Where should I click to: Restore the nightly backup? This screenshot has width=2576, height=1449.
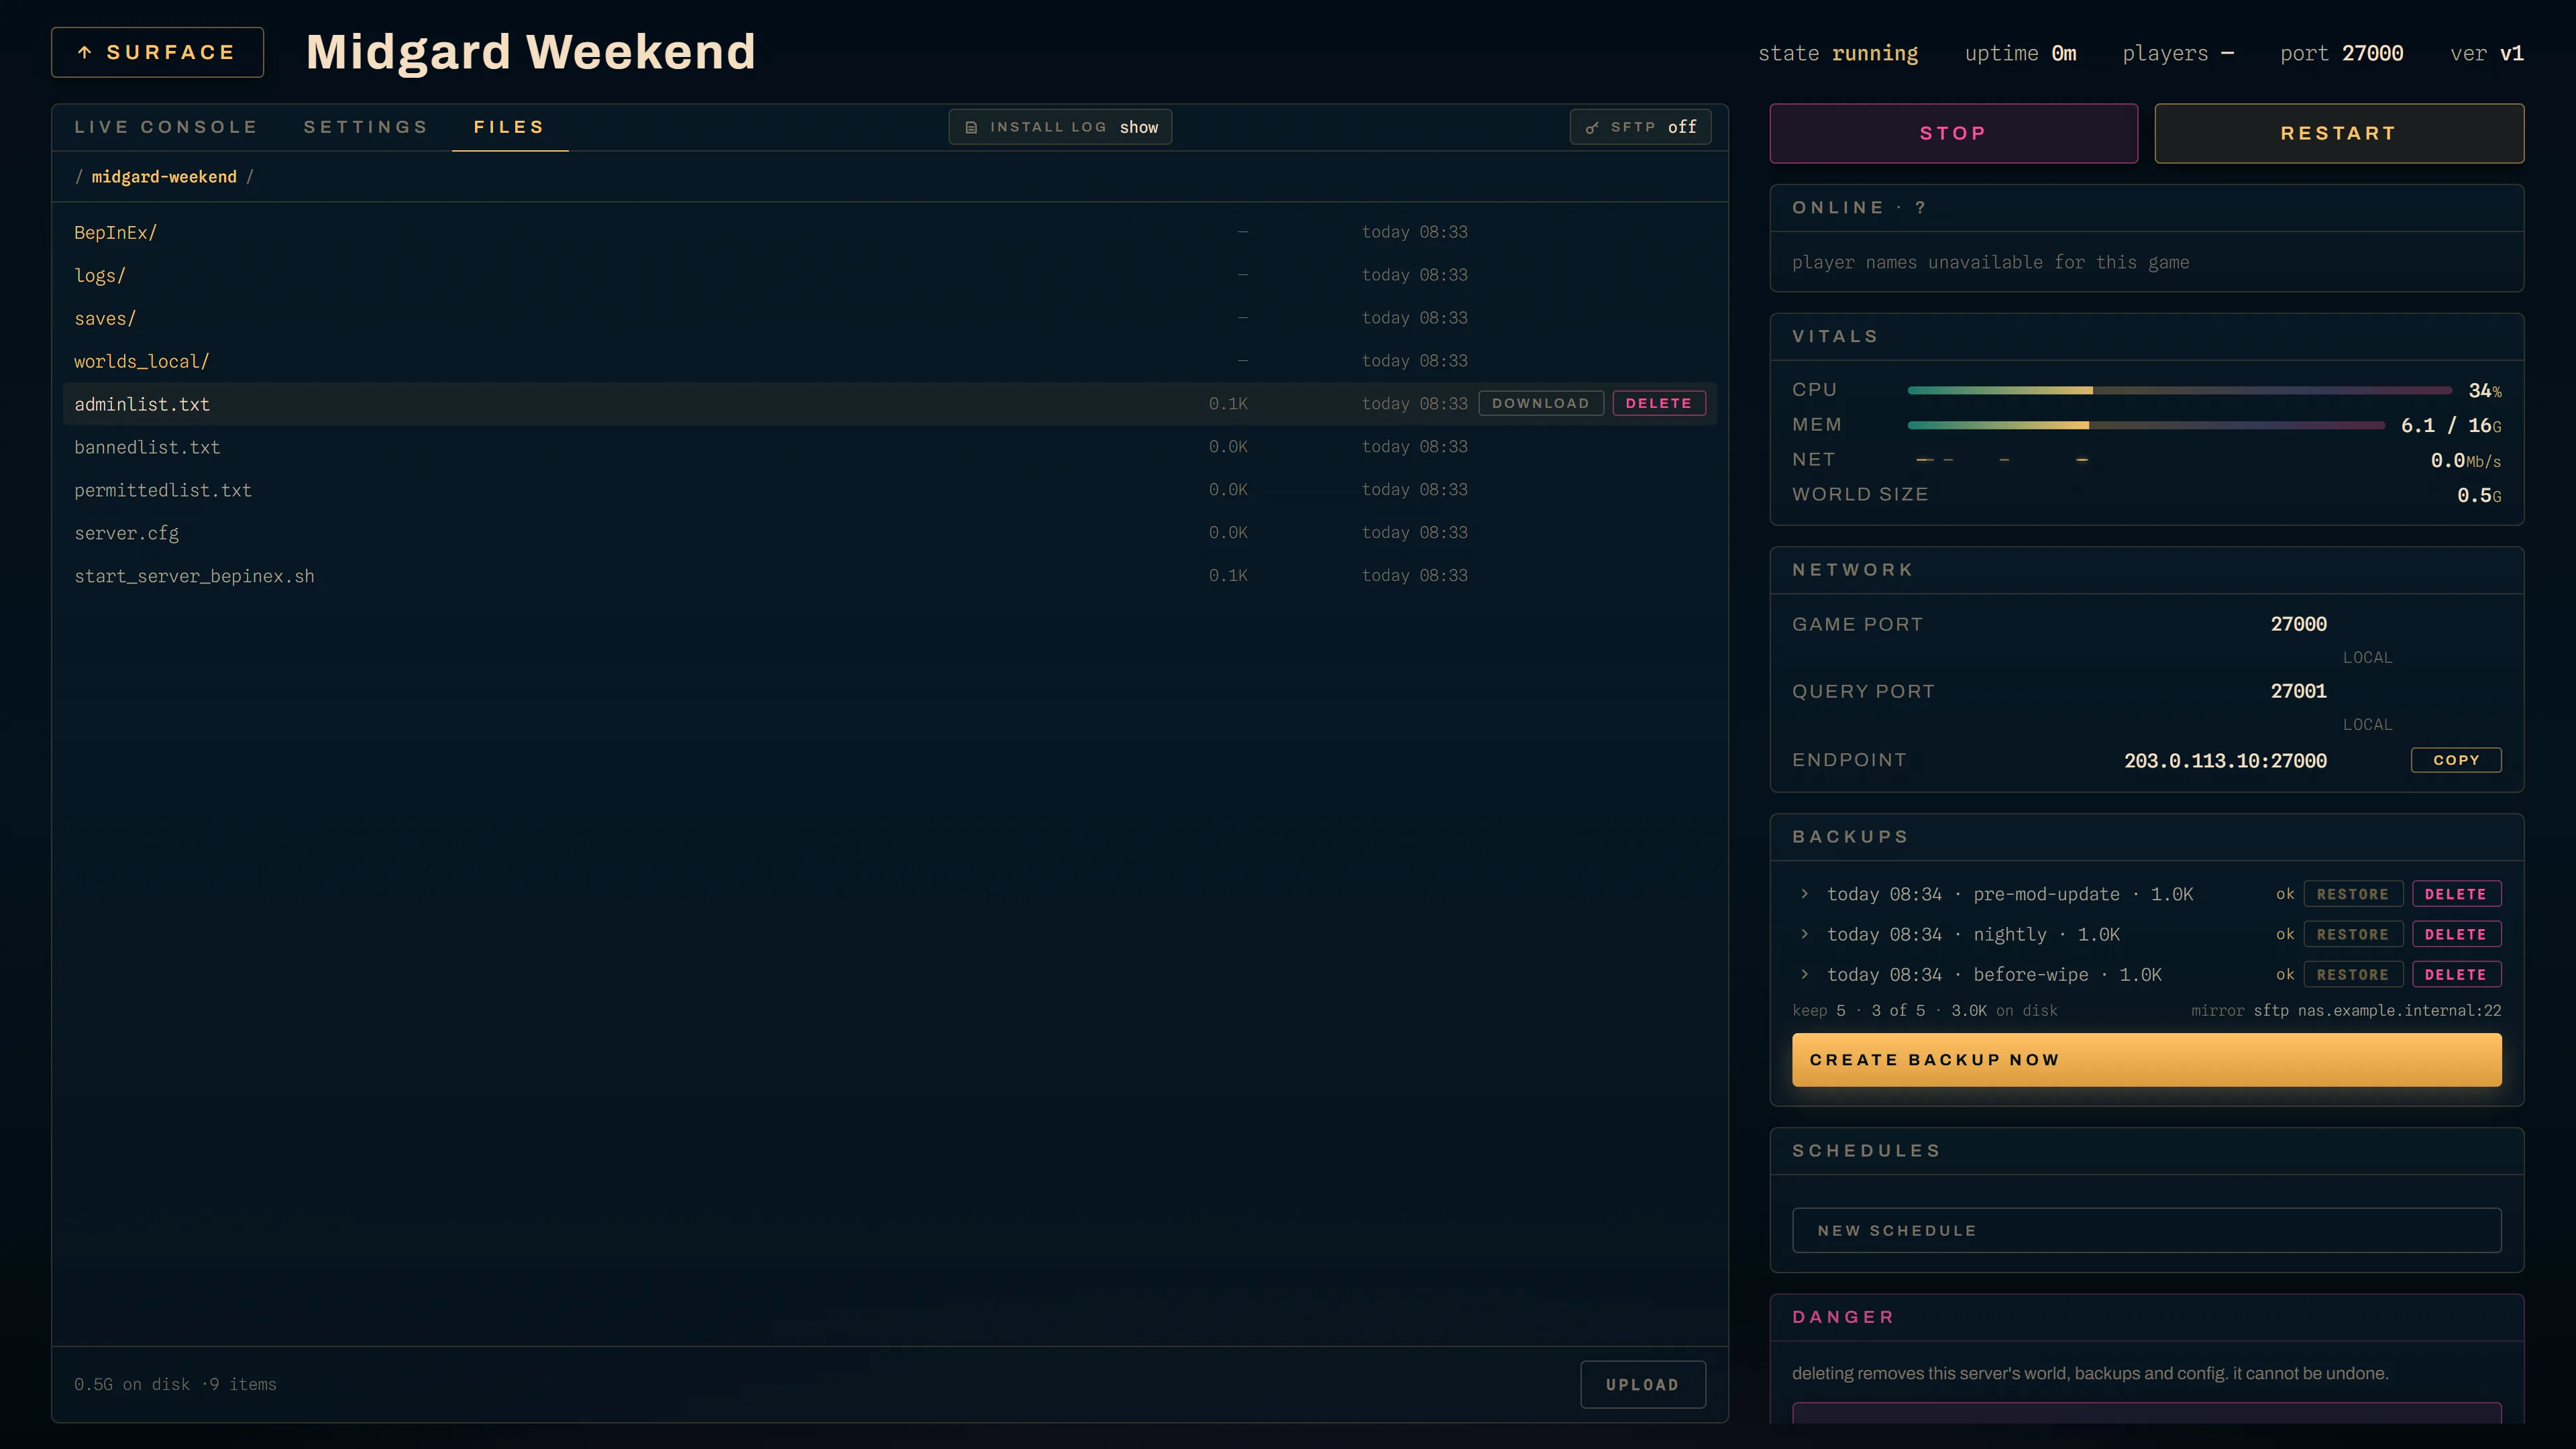[2353, 934]
